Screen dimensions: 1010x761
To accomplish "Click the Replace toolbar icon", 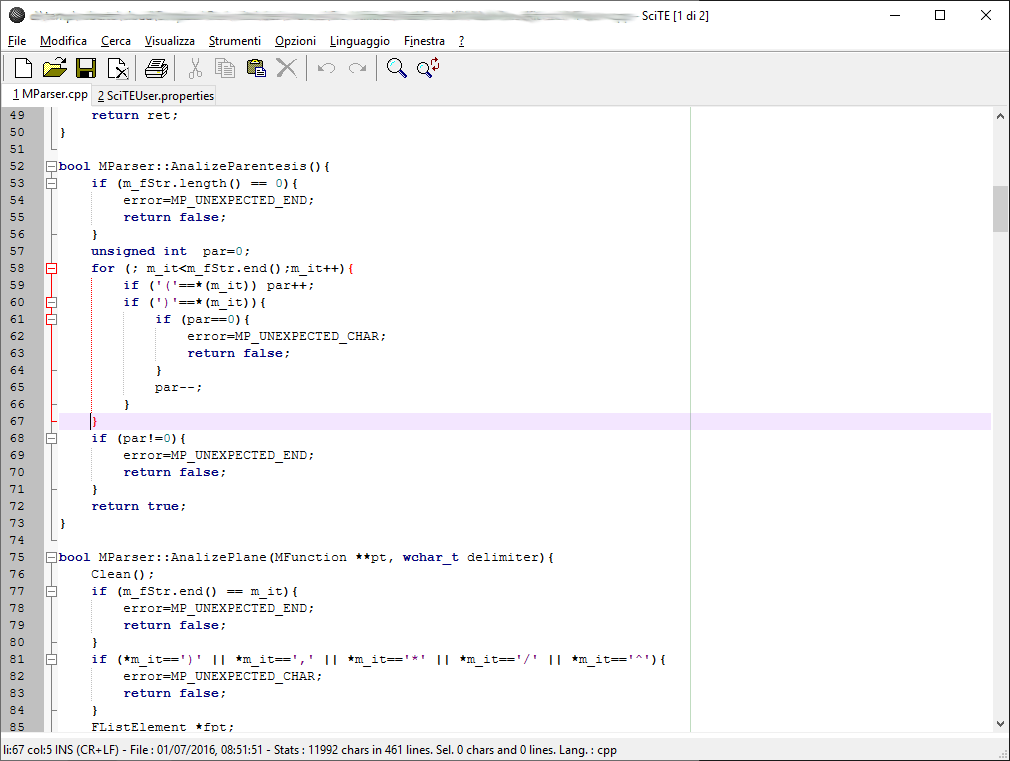I will click(429, 68).
